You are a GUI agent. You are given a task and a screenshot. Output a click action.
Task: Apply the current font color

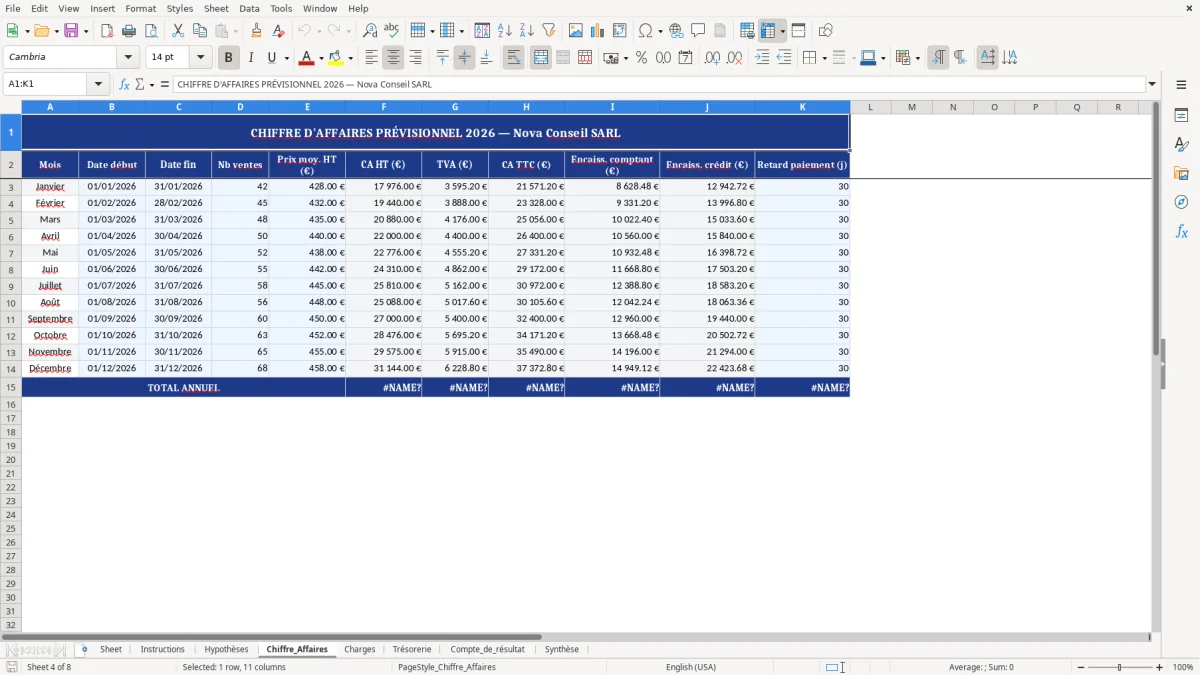(306, 58)
